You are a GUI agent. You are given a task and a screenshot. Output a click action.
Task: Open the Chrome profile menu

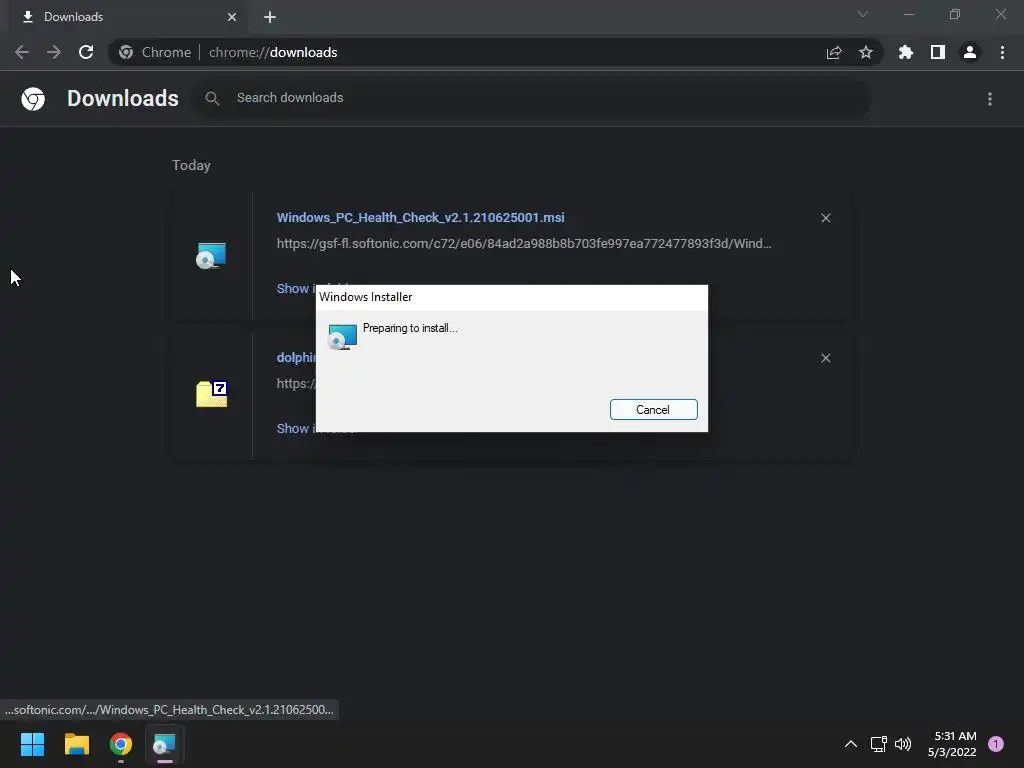click(969, 52)
